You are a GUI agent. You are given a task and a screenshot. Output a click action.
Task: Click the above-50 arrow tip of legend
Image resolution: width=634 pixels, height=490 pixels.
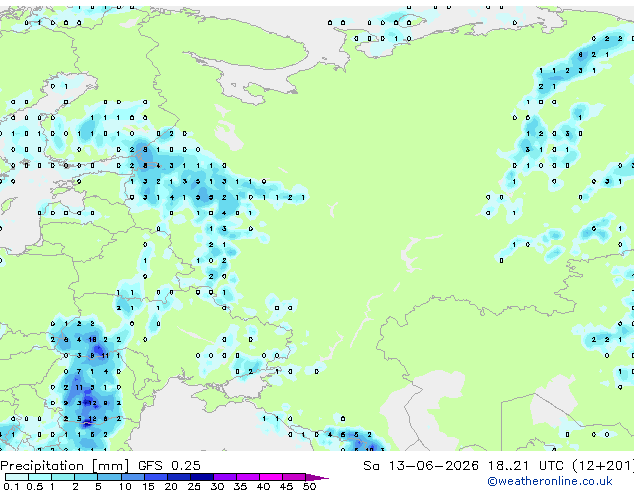[x=317, y=478]
